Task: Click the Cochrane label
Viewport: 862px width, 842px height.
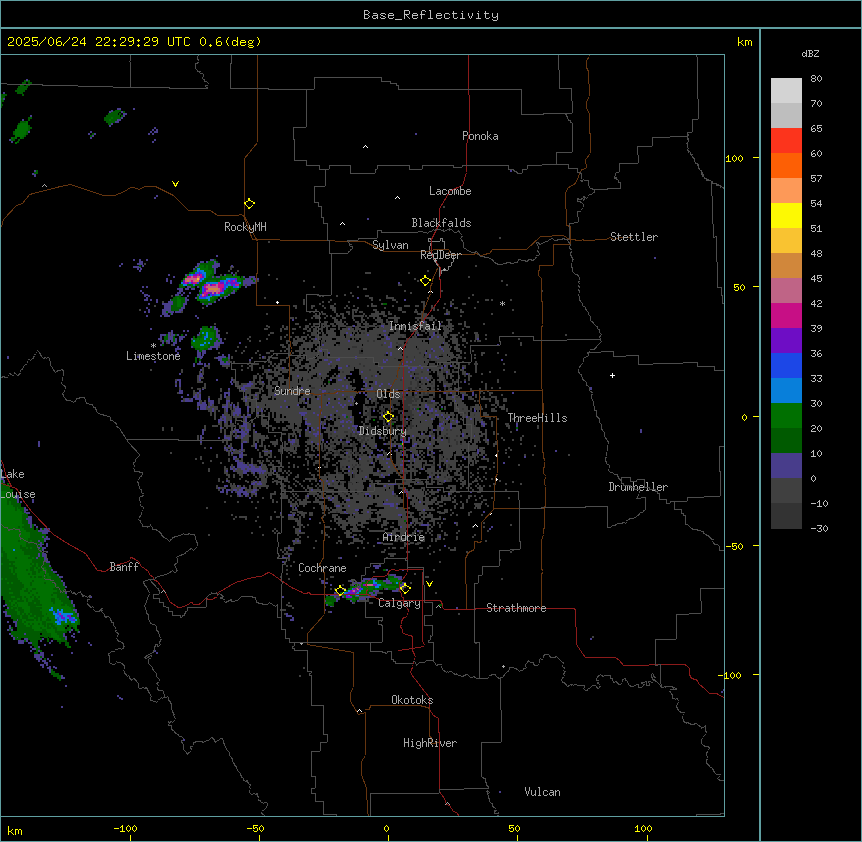Action: coord(322,568)
